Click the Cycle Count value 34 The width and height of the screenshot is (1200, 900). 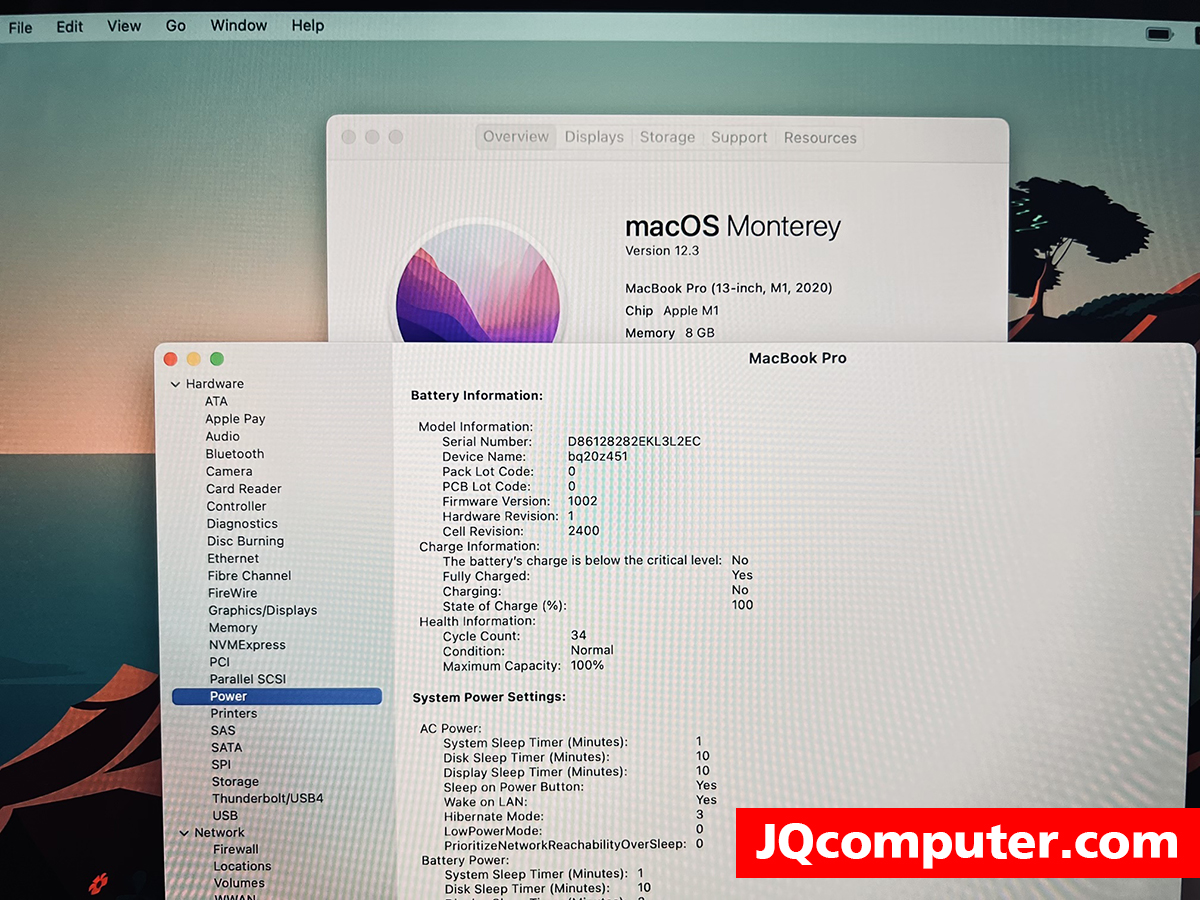(x=579, y=635)
